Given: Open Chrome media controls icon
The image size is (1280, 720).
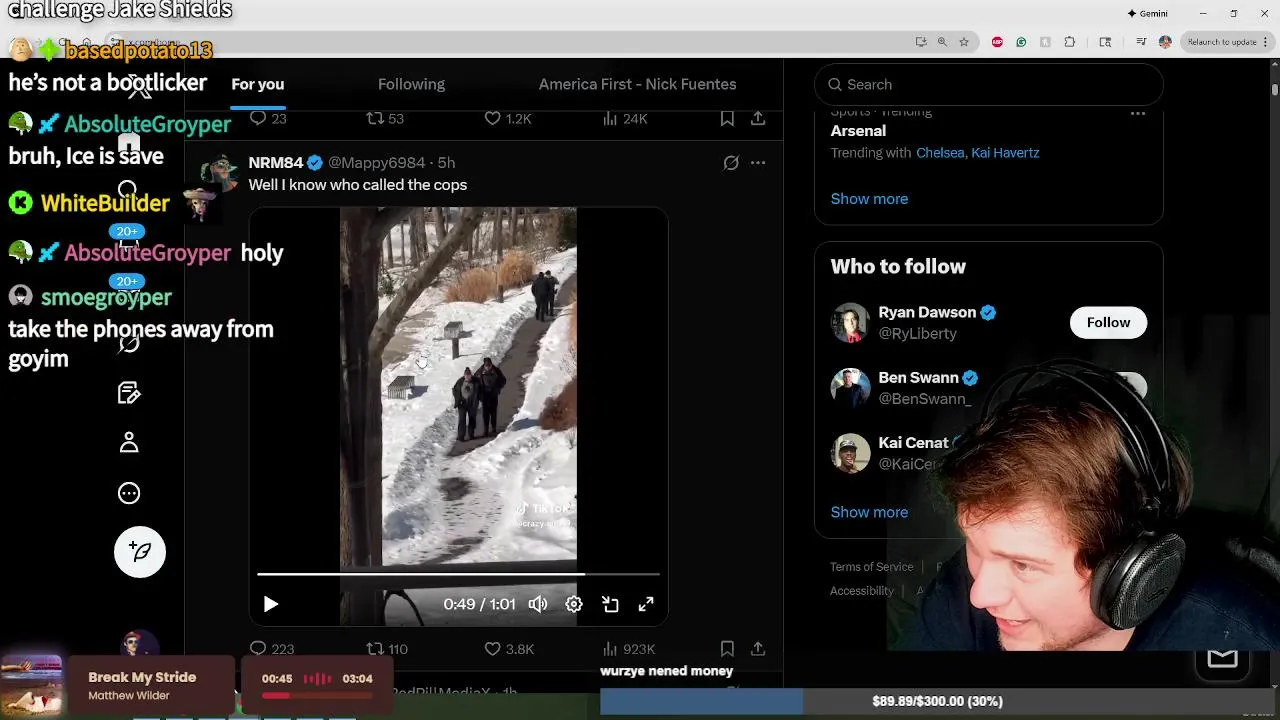Looking at the screenshot, I should click(1141, 42).
